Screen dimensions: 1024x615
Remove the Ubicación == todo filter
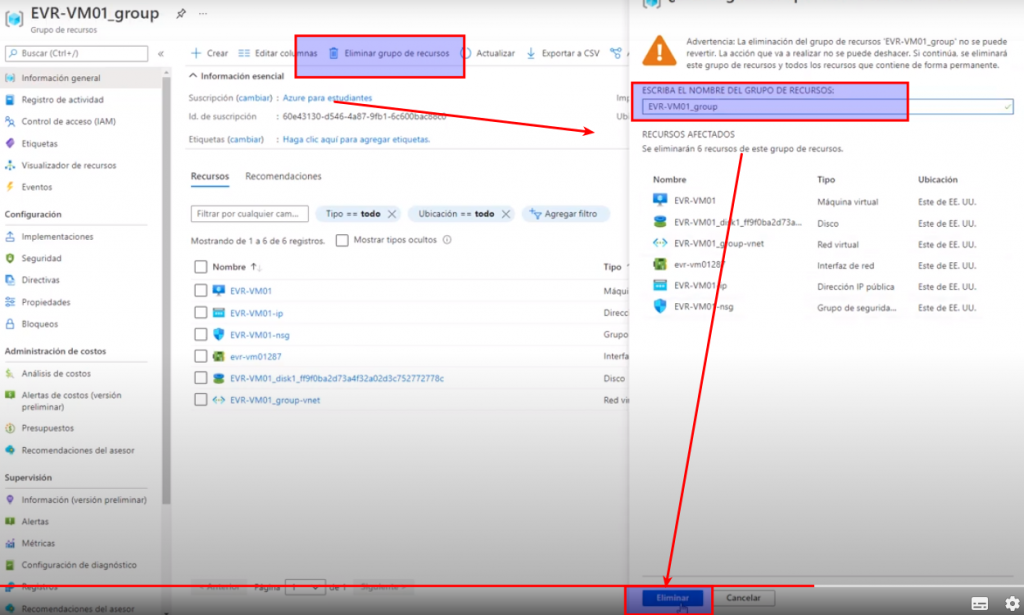tap(506, 214)
